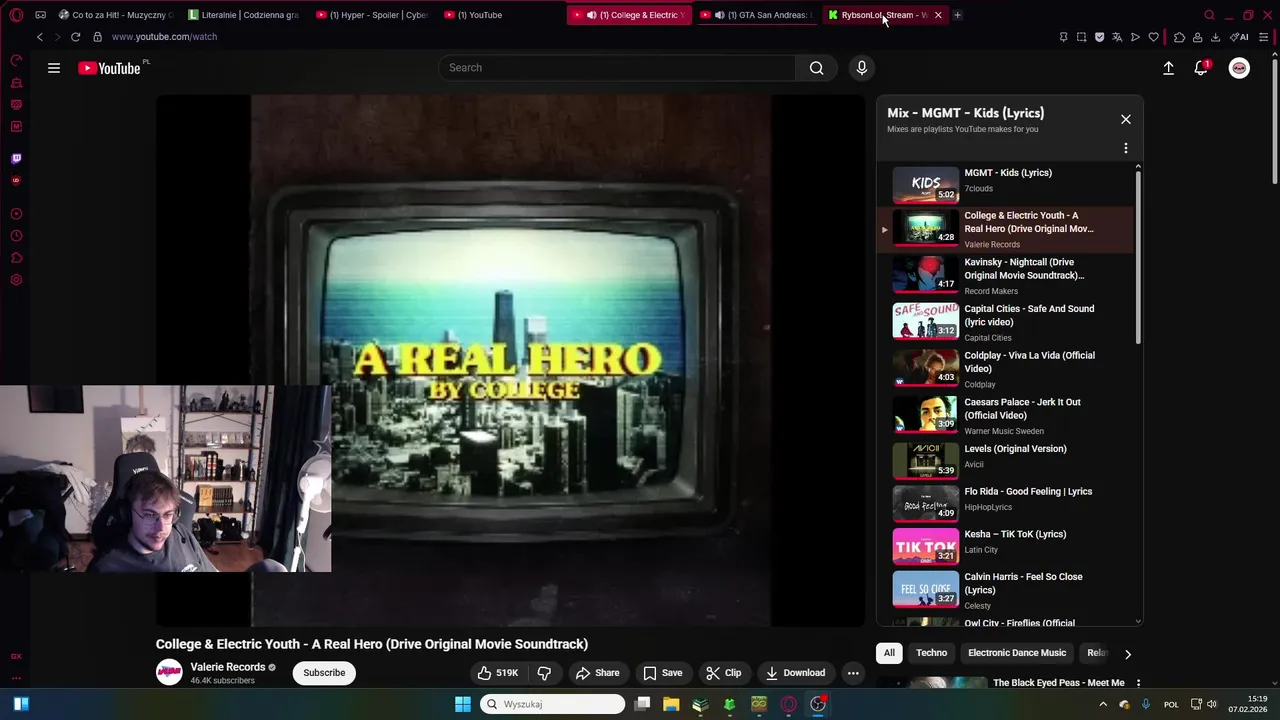Open the snapshot tool in the address bar
Screen dimensions: 1280x720
pyautogui.click(x=1081, y=37)
